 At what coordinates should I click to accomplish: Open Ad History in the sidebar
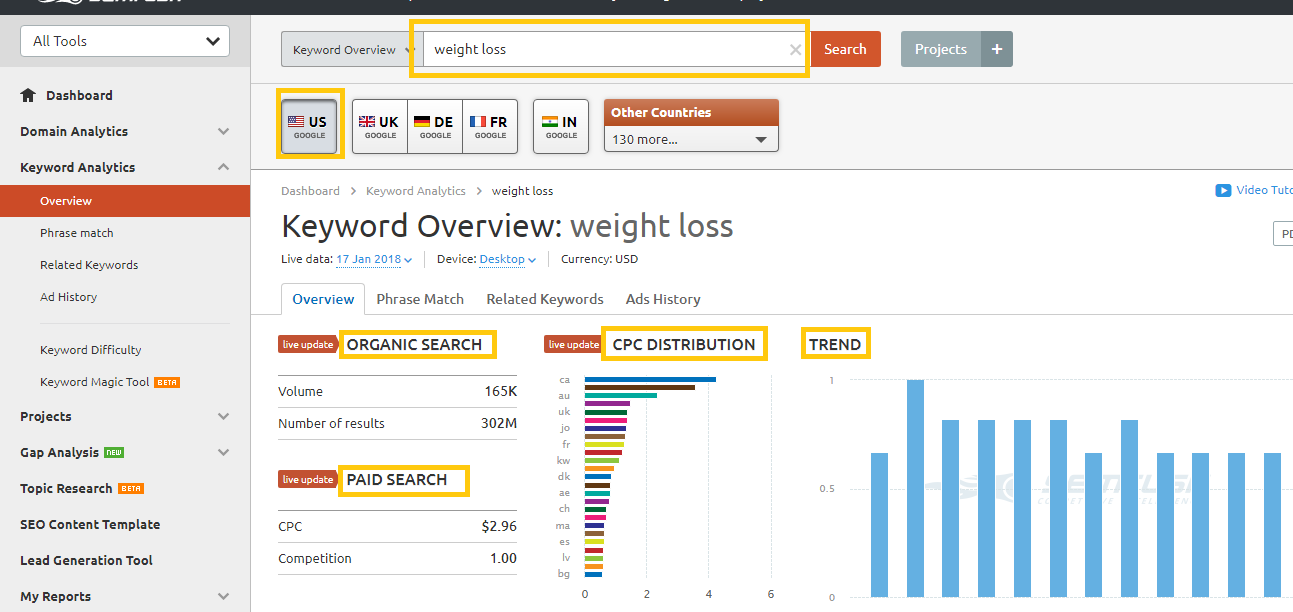coord(69,297)
